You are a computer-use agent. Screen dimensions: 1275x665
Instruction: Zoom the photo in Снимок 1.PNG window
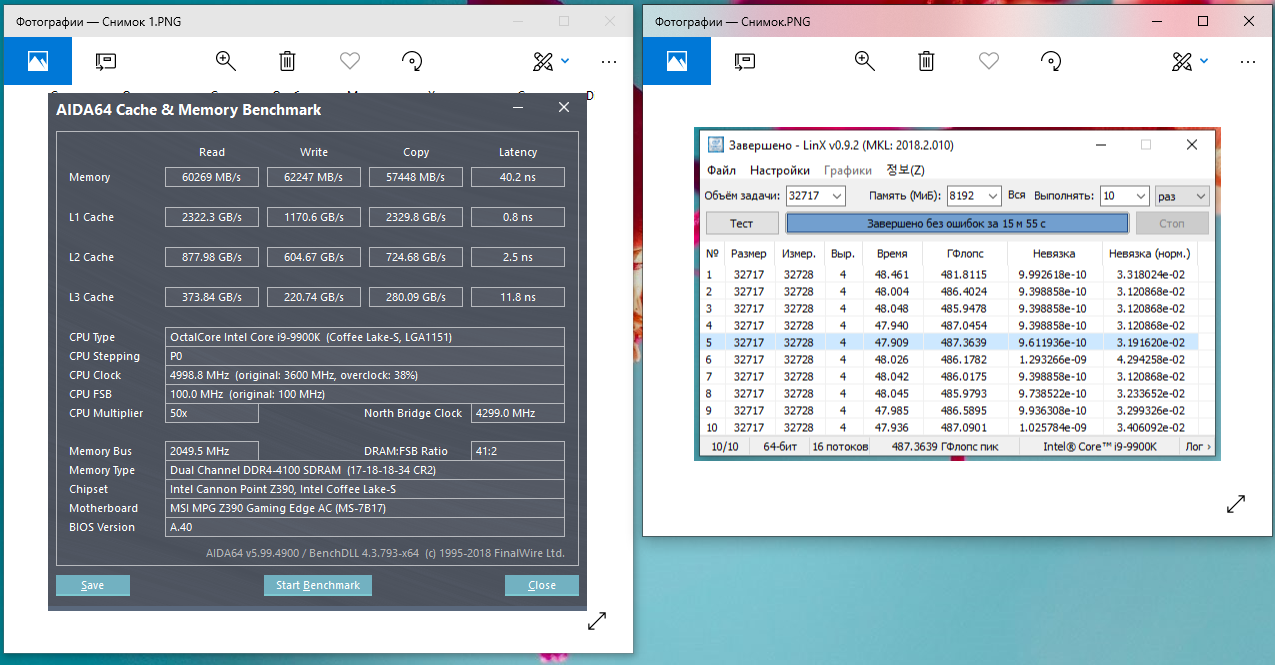click(226, 61)
